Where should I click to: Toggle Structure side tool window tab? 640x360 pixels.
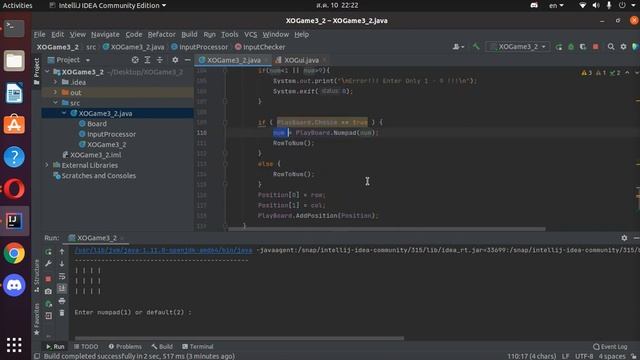click(36, 276)
